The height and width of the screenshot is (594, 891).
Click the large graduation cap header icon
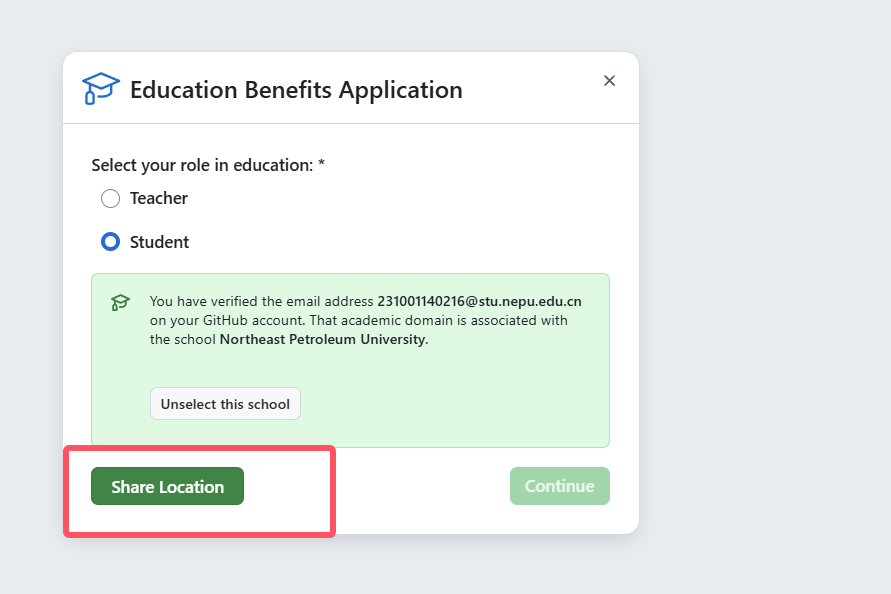(100, 89)
